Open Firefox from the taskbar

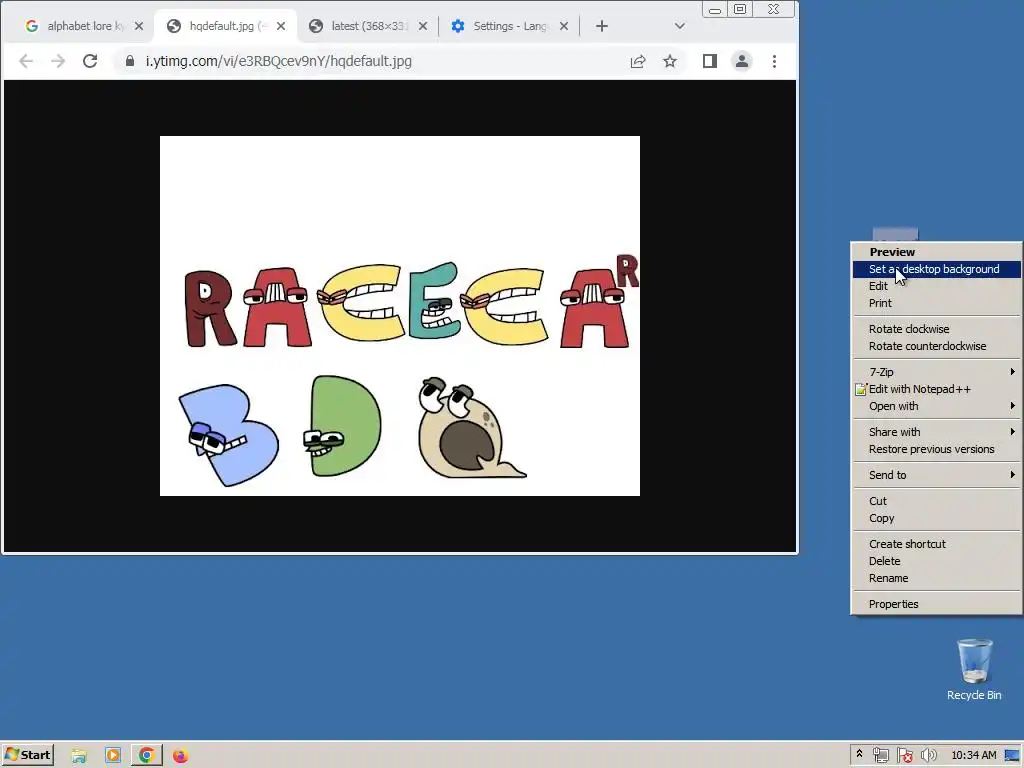[180, 756]
